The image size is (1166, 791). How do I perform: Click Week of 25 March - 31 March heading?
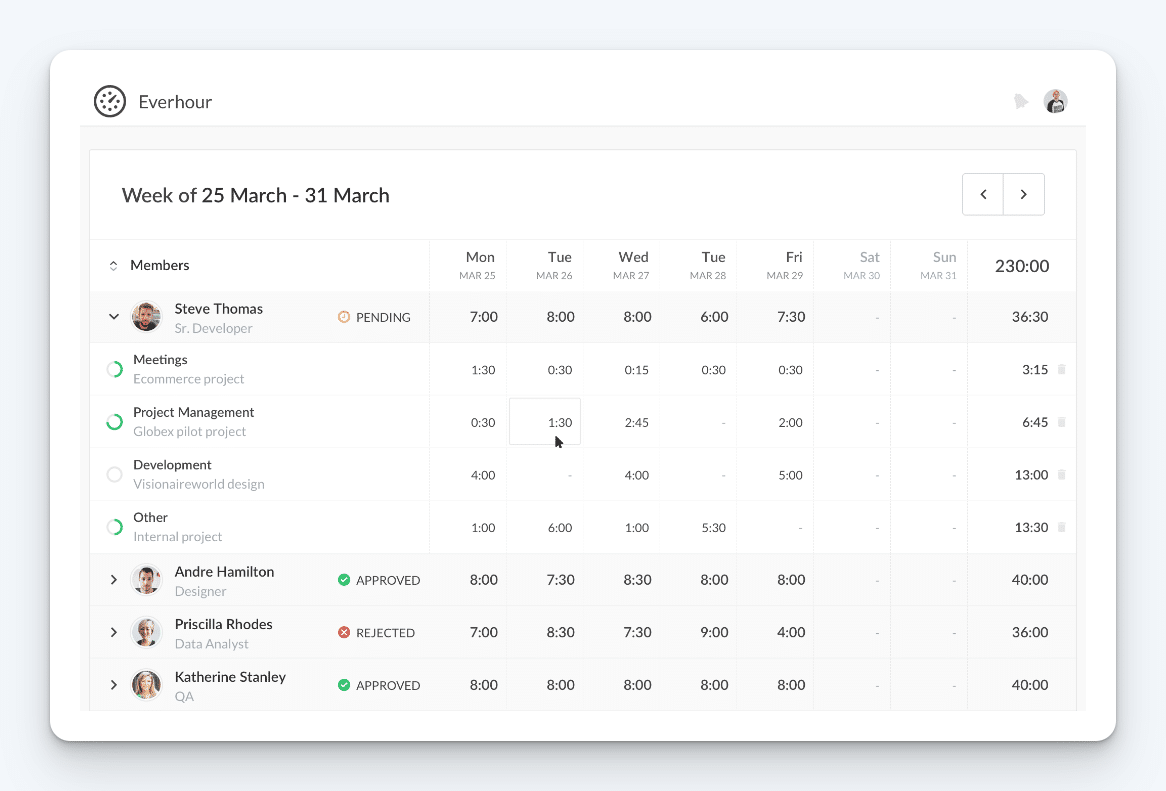click(256, 196)
